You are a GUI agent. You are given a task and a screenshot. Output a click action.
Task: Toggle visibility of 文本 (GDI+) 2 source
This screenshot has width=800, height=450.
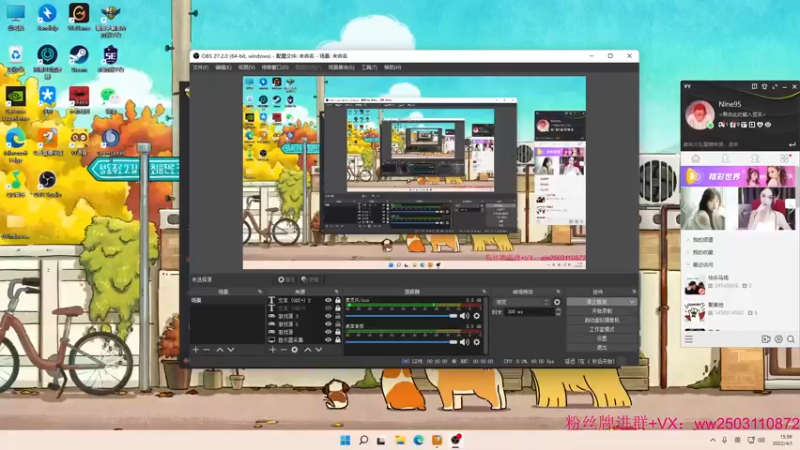tap(328, 301)
